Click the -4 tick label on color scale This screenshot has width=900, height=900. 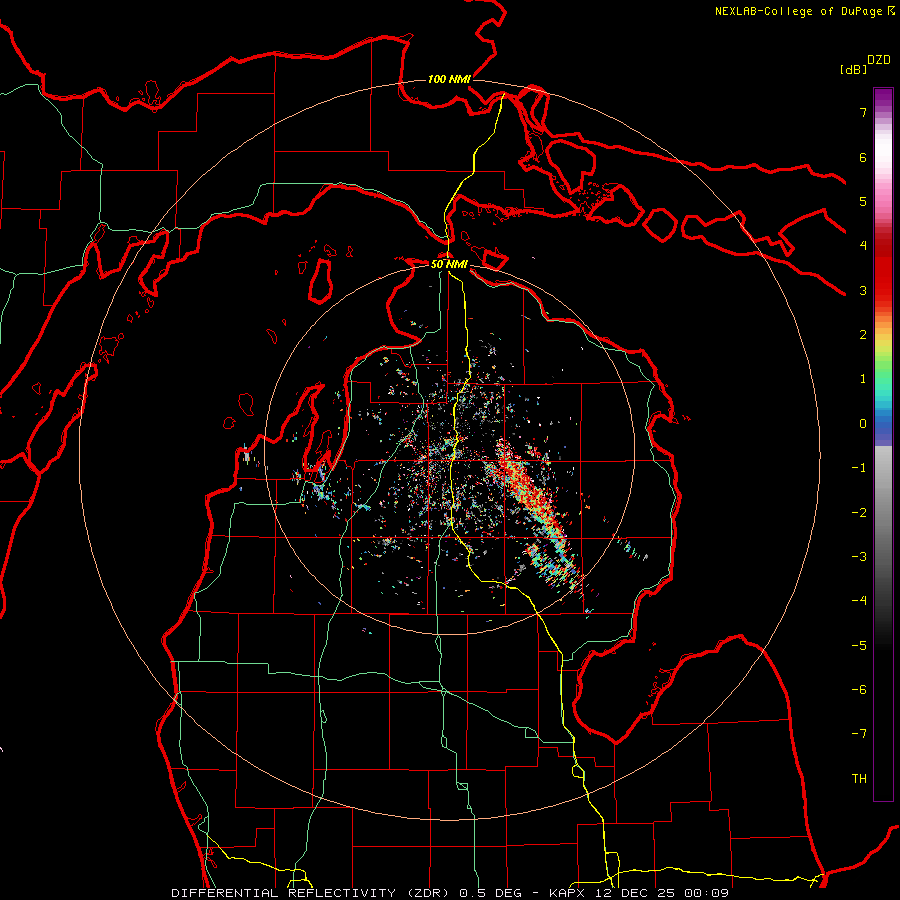pos(859,601)
